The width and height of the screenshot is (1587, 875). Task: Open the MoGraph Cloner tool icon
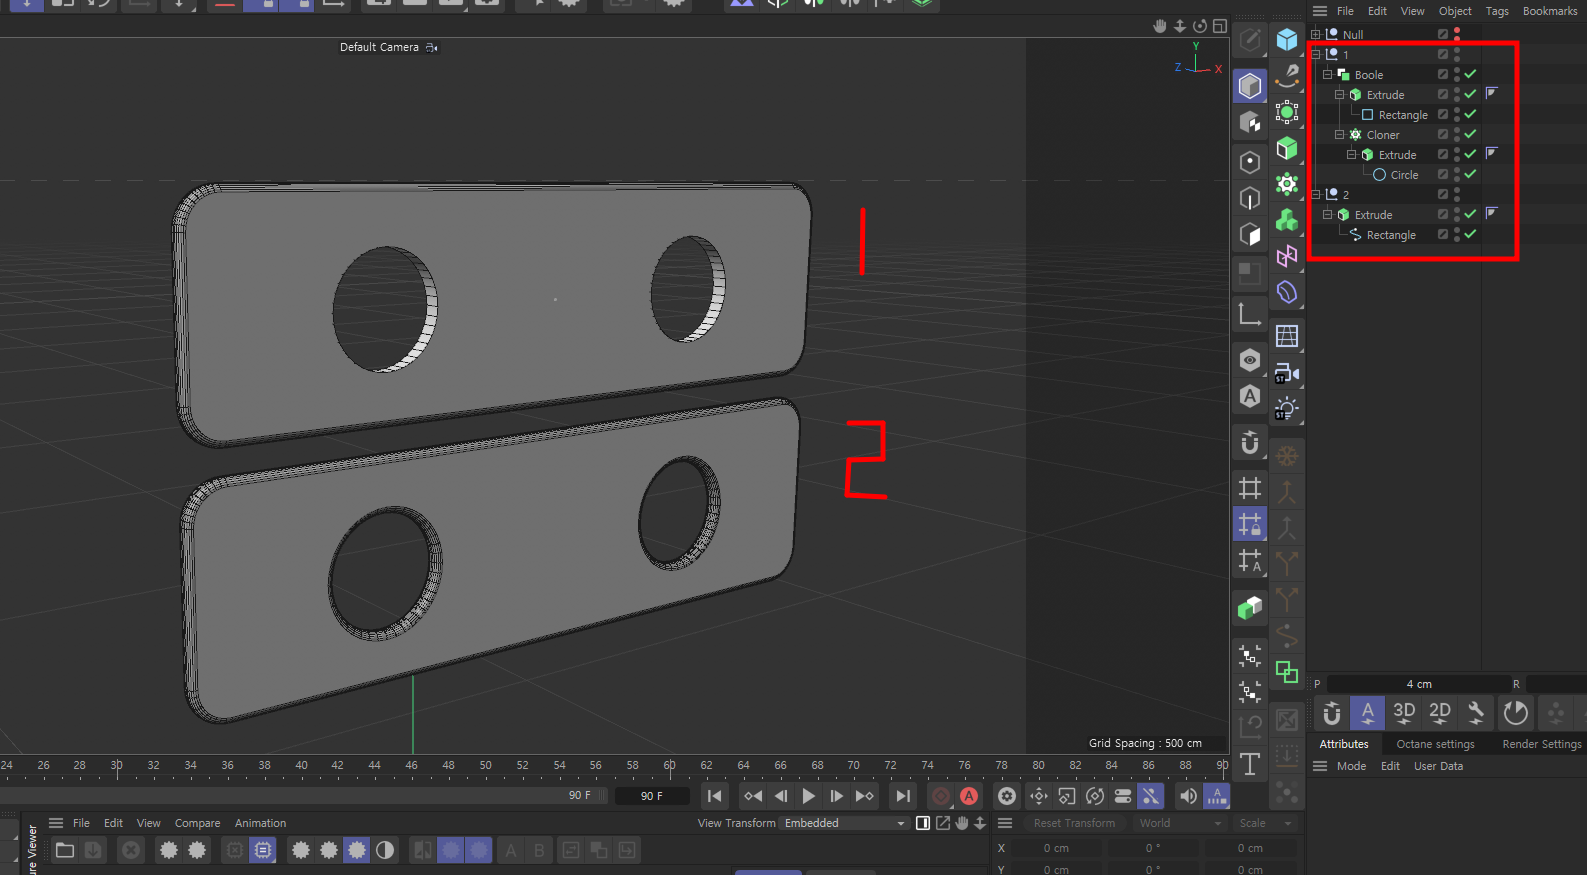[x=1287, y=184]
